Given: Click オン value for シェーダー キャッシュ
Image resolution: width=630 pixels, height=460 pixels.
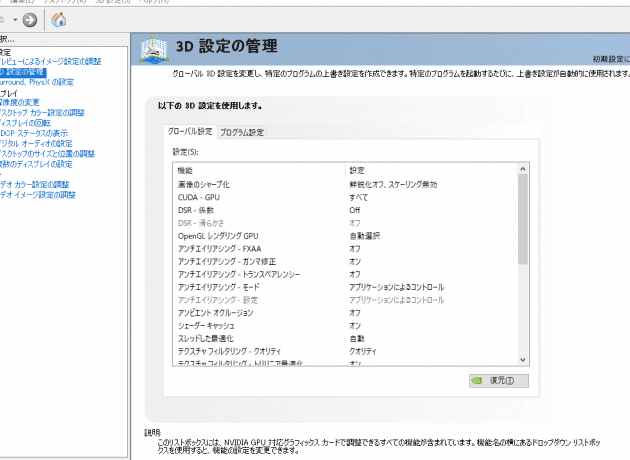Looking at the screenshot, I should (355, 326).
